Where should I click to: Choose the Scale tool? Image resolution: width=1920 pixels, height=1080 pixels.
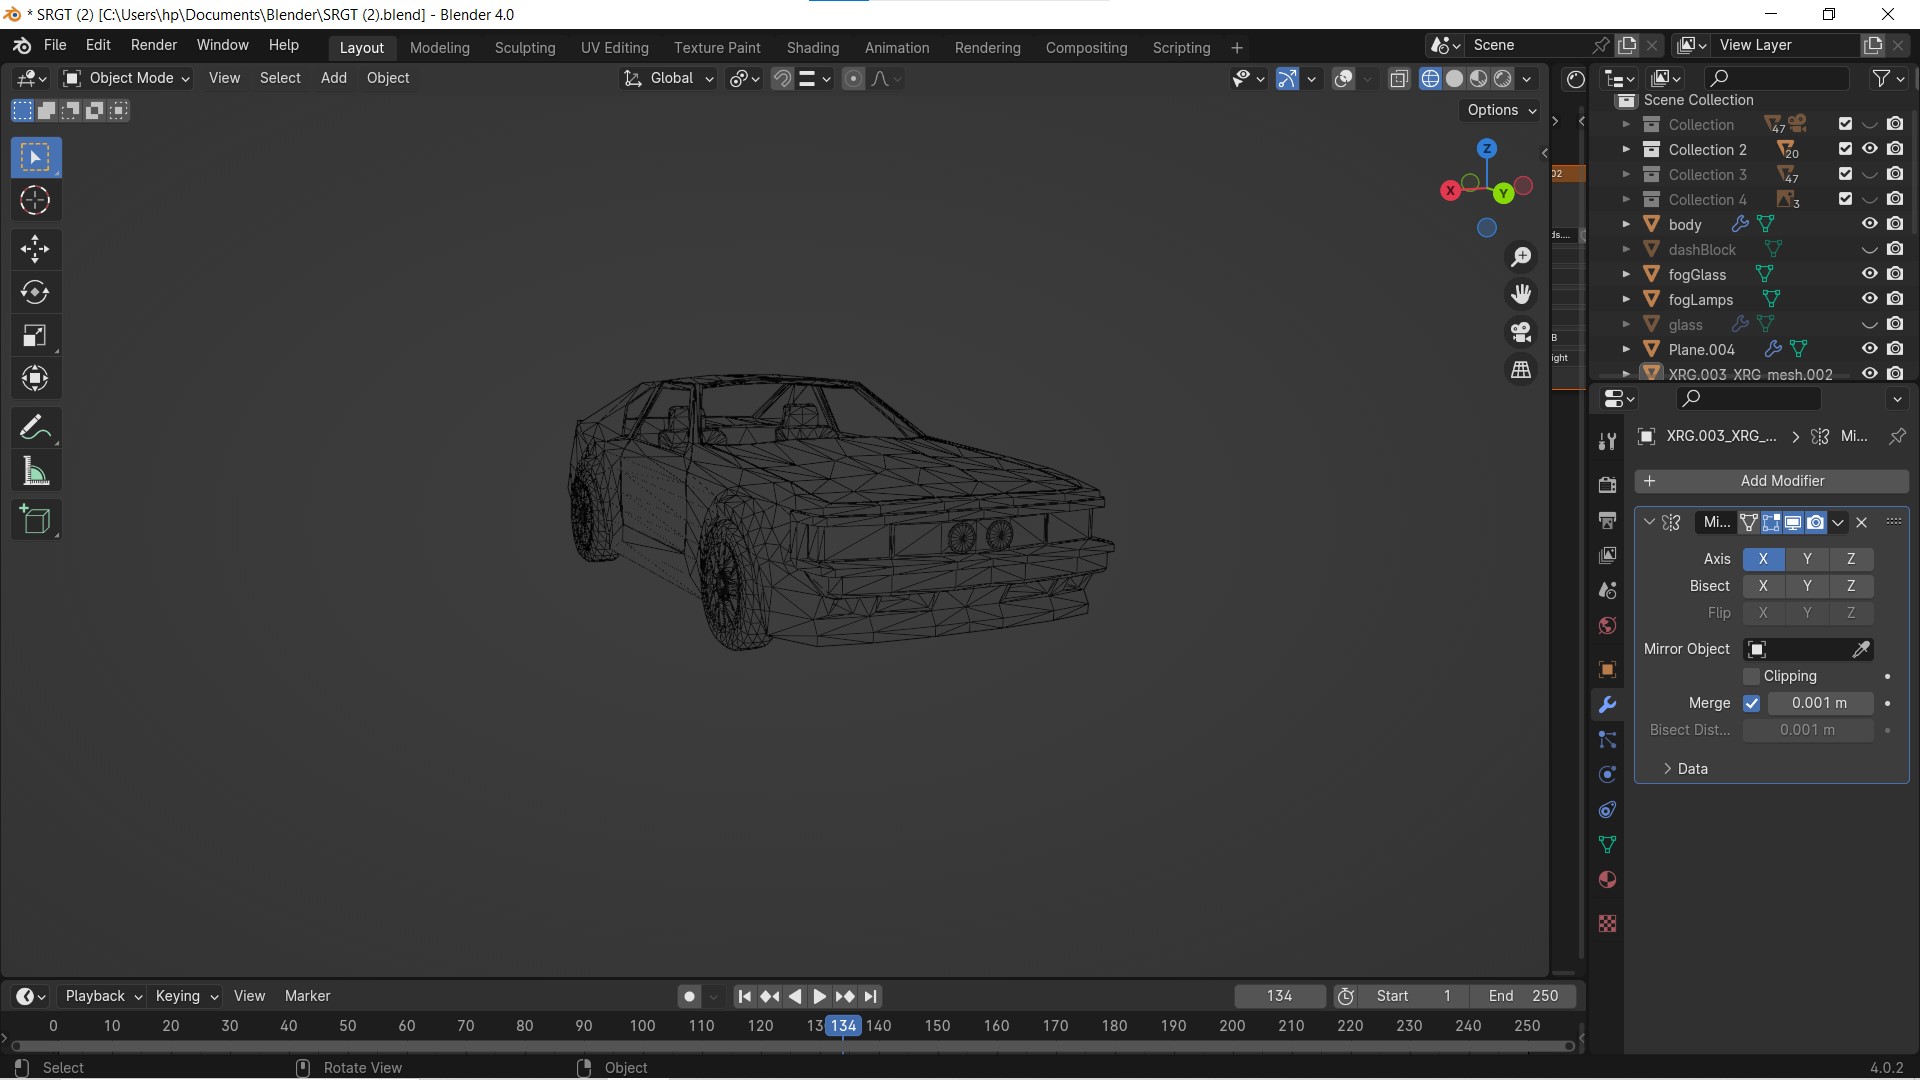click(35, 336)
